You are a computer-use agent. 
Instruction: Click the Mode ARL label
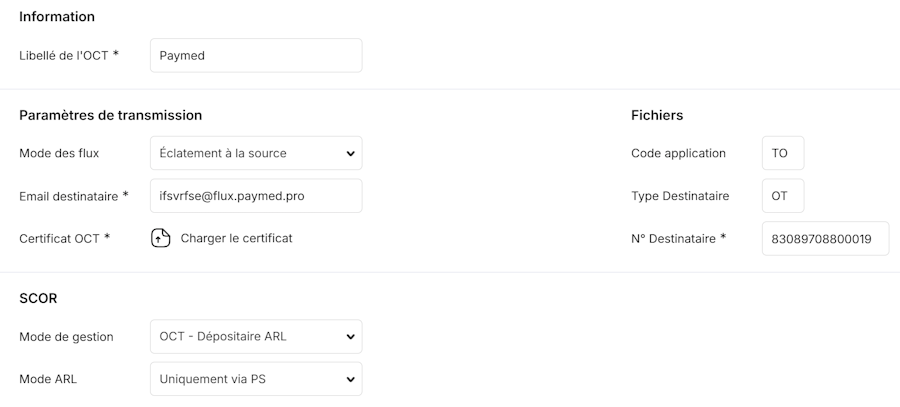coord(48,379)
